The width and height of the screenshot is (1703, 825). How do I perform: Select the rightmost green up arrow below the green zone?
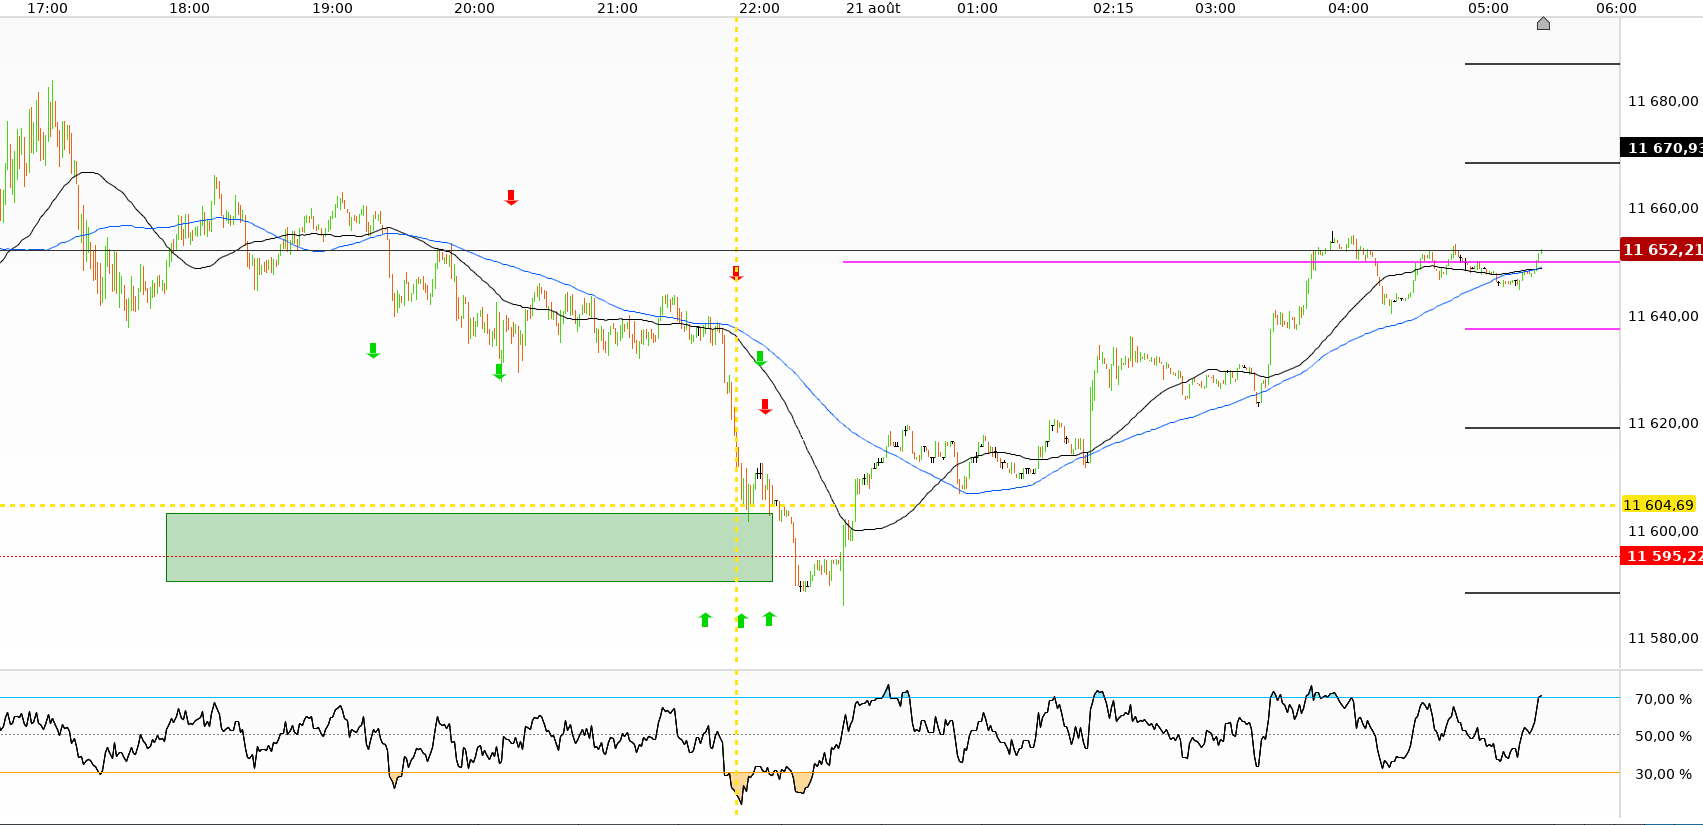(769, 619)
